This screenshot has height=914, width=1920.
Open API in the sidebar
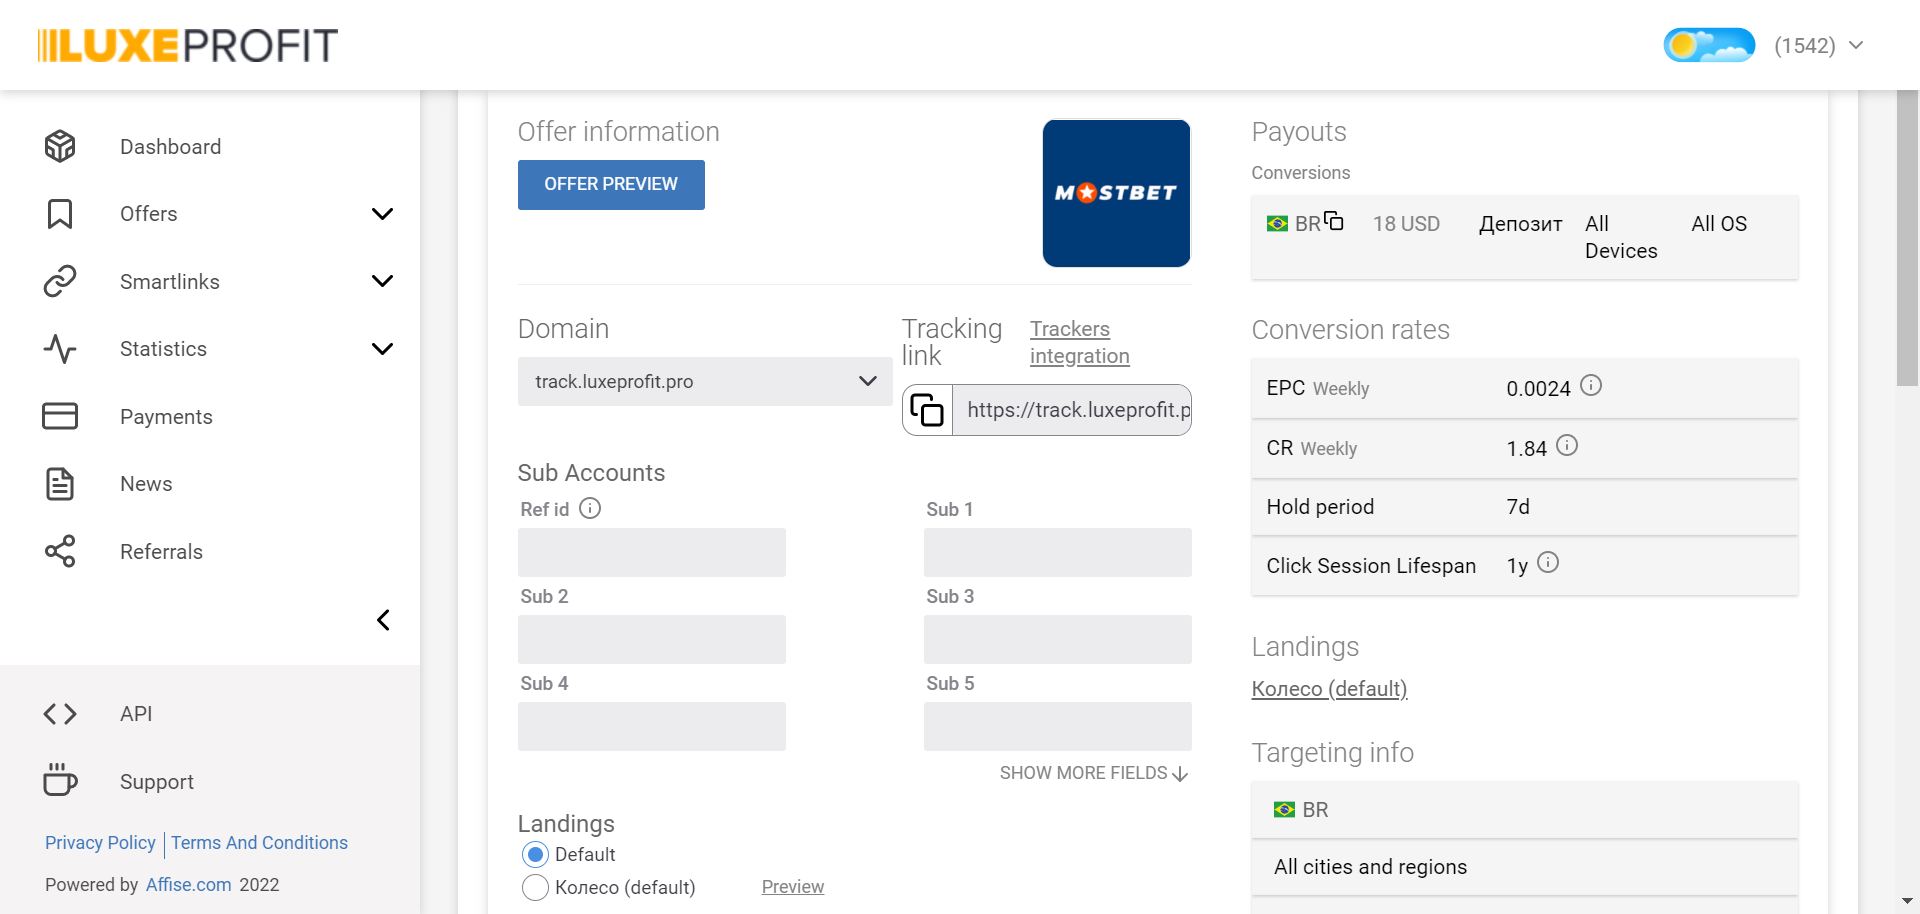tap(136, 714)
